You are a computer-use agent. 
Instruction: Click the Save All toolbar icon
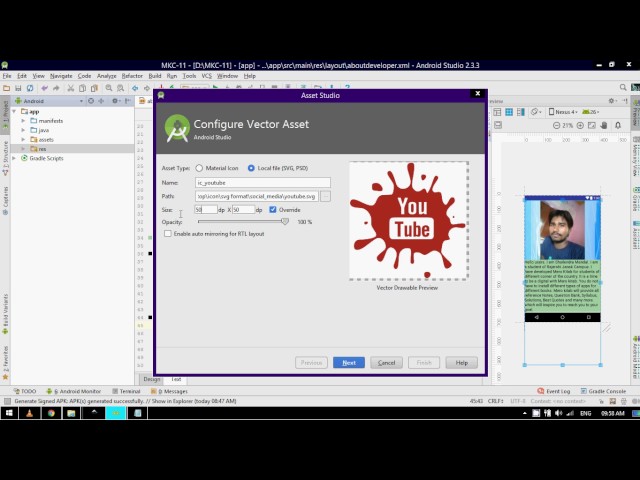coord(18,88)
